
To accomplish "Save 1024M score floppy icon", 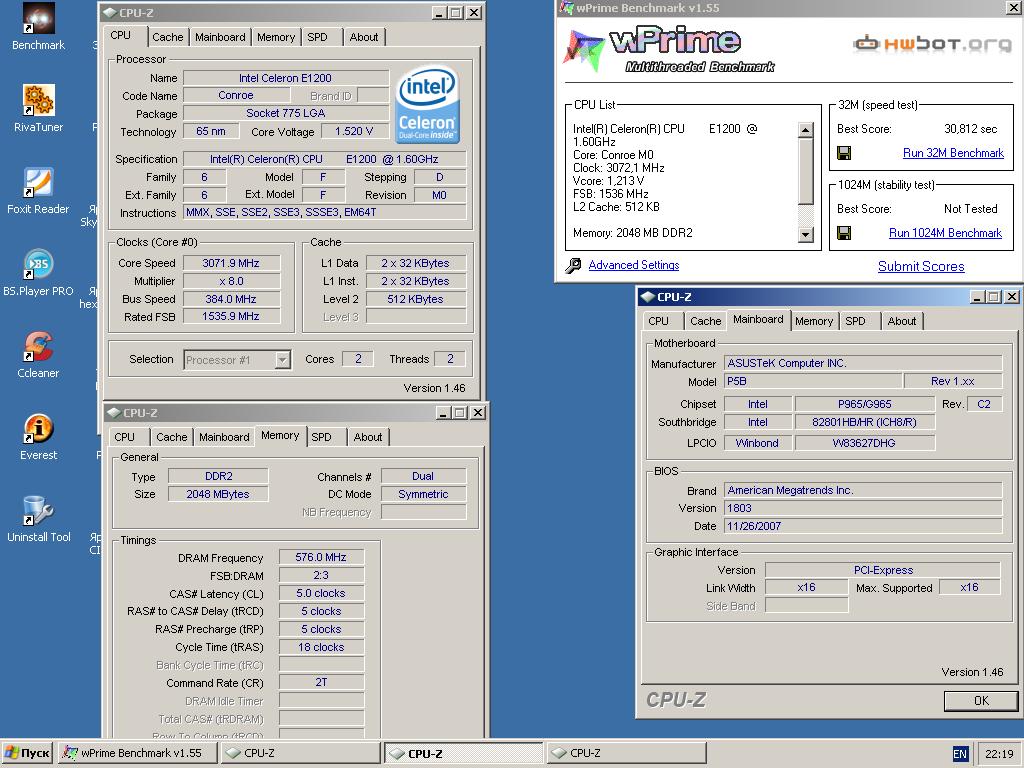I will (x=844, y=233).
